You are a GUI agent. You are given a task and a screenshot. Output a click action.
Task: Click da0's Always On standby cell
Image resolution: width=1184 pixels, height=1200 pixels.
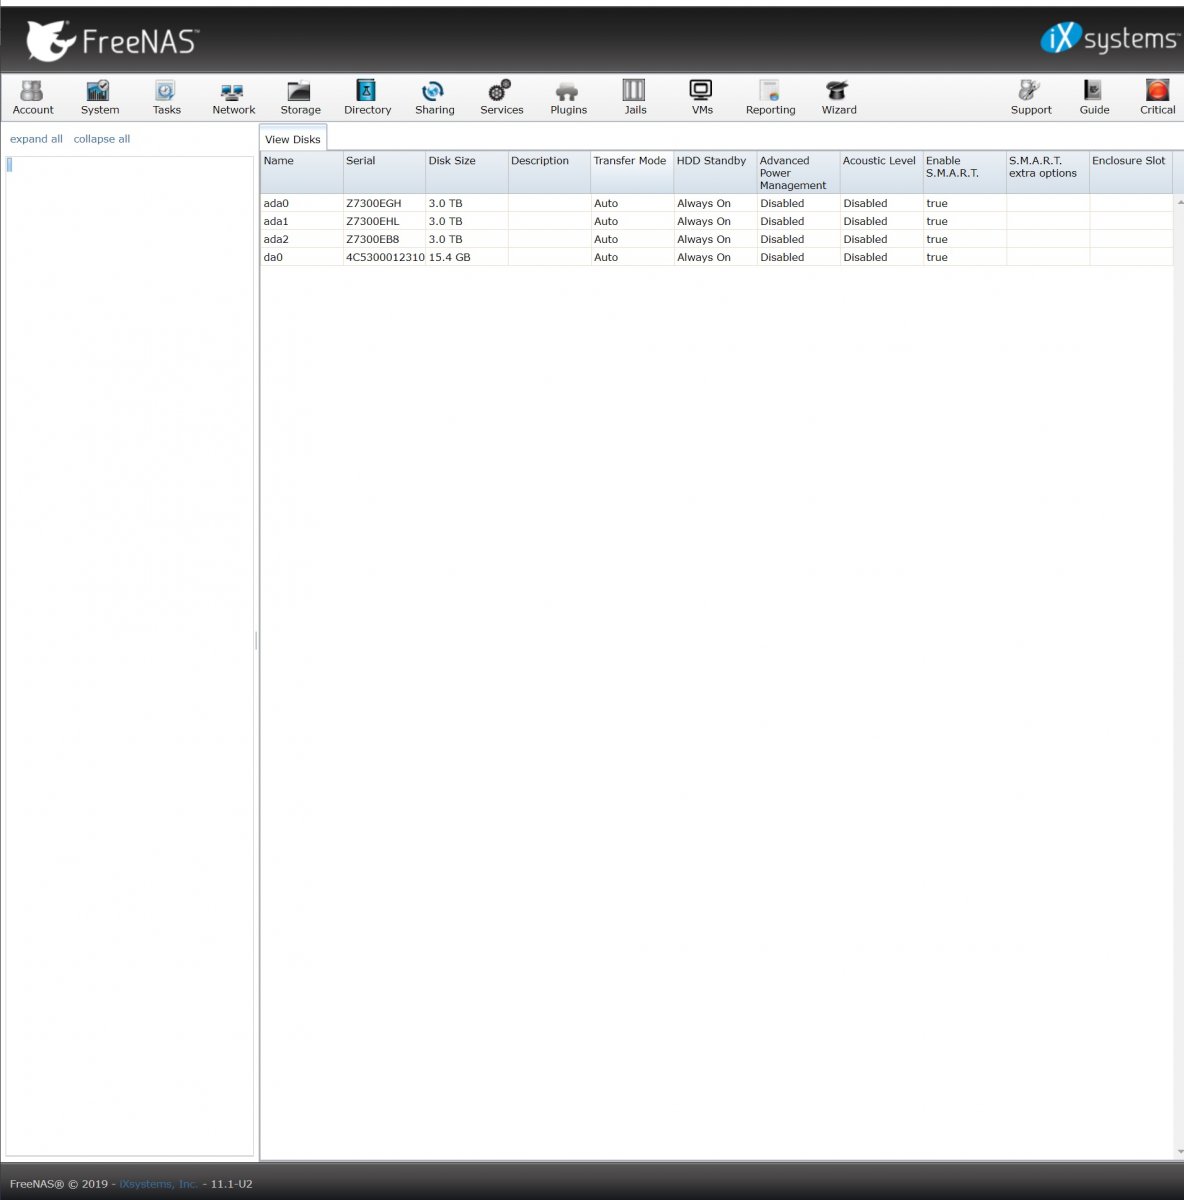tap(715, 257)
